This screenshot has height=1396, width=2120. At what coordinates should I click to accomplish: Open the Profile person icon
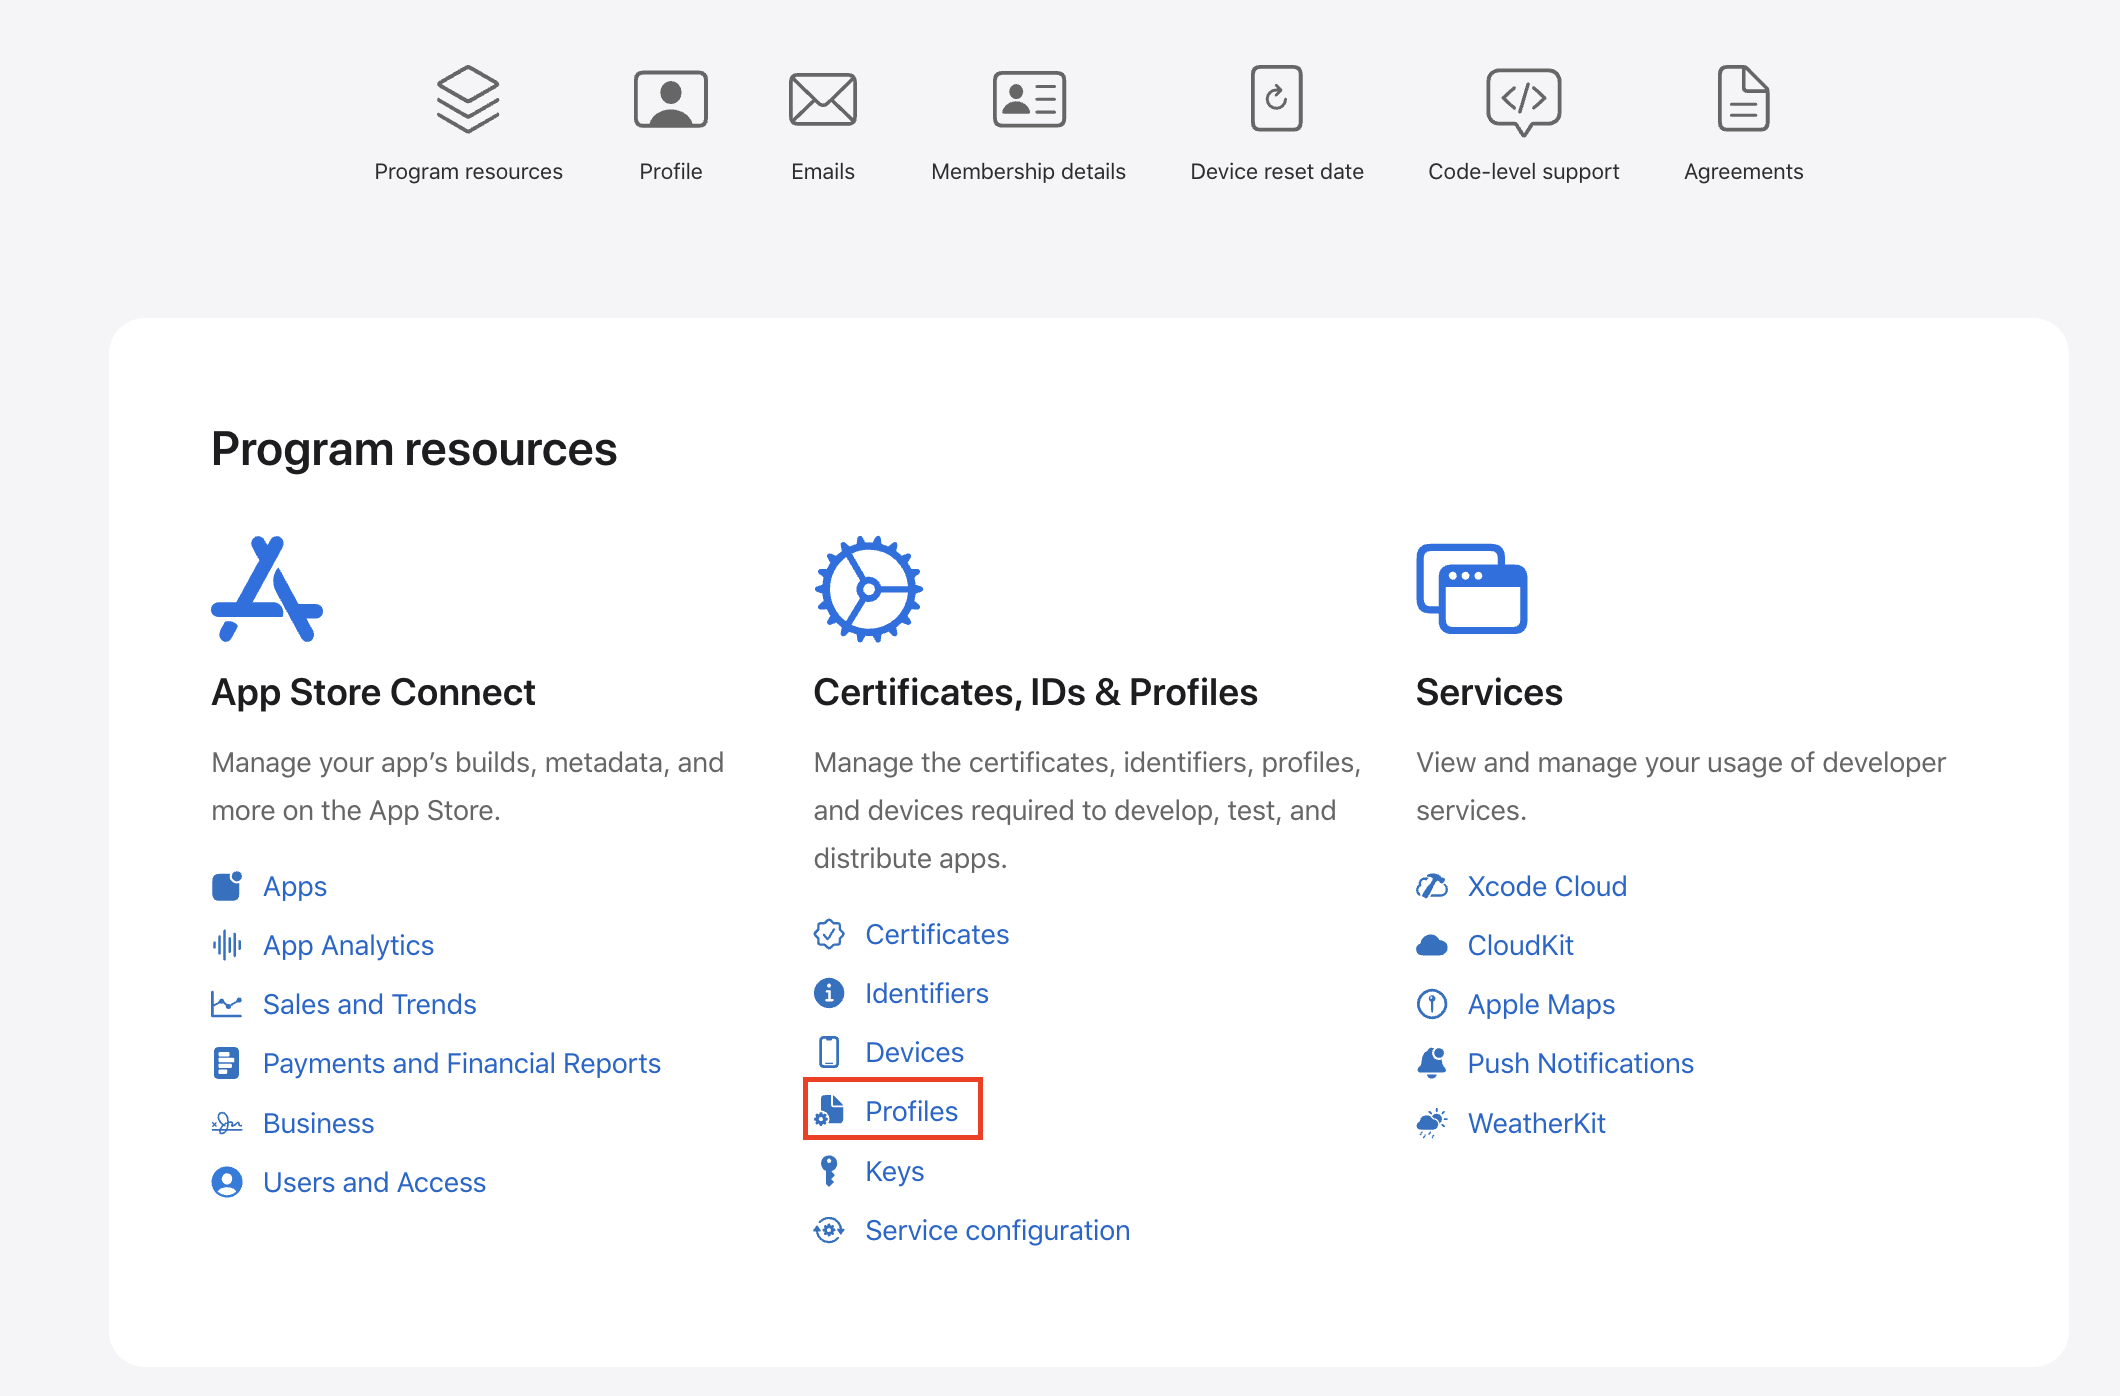coord(670,99)
